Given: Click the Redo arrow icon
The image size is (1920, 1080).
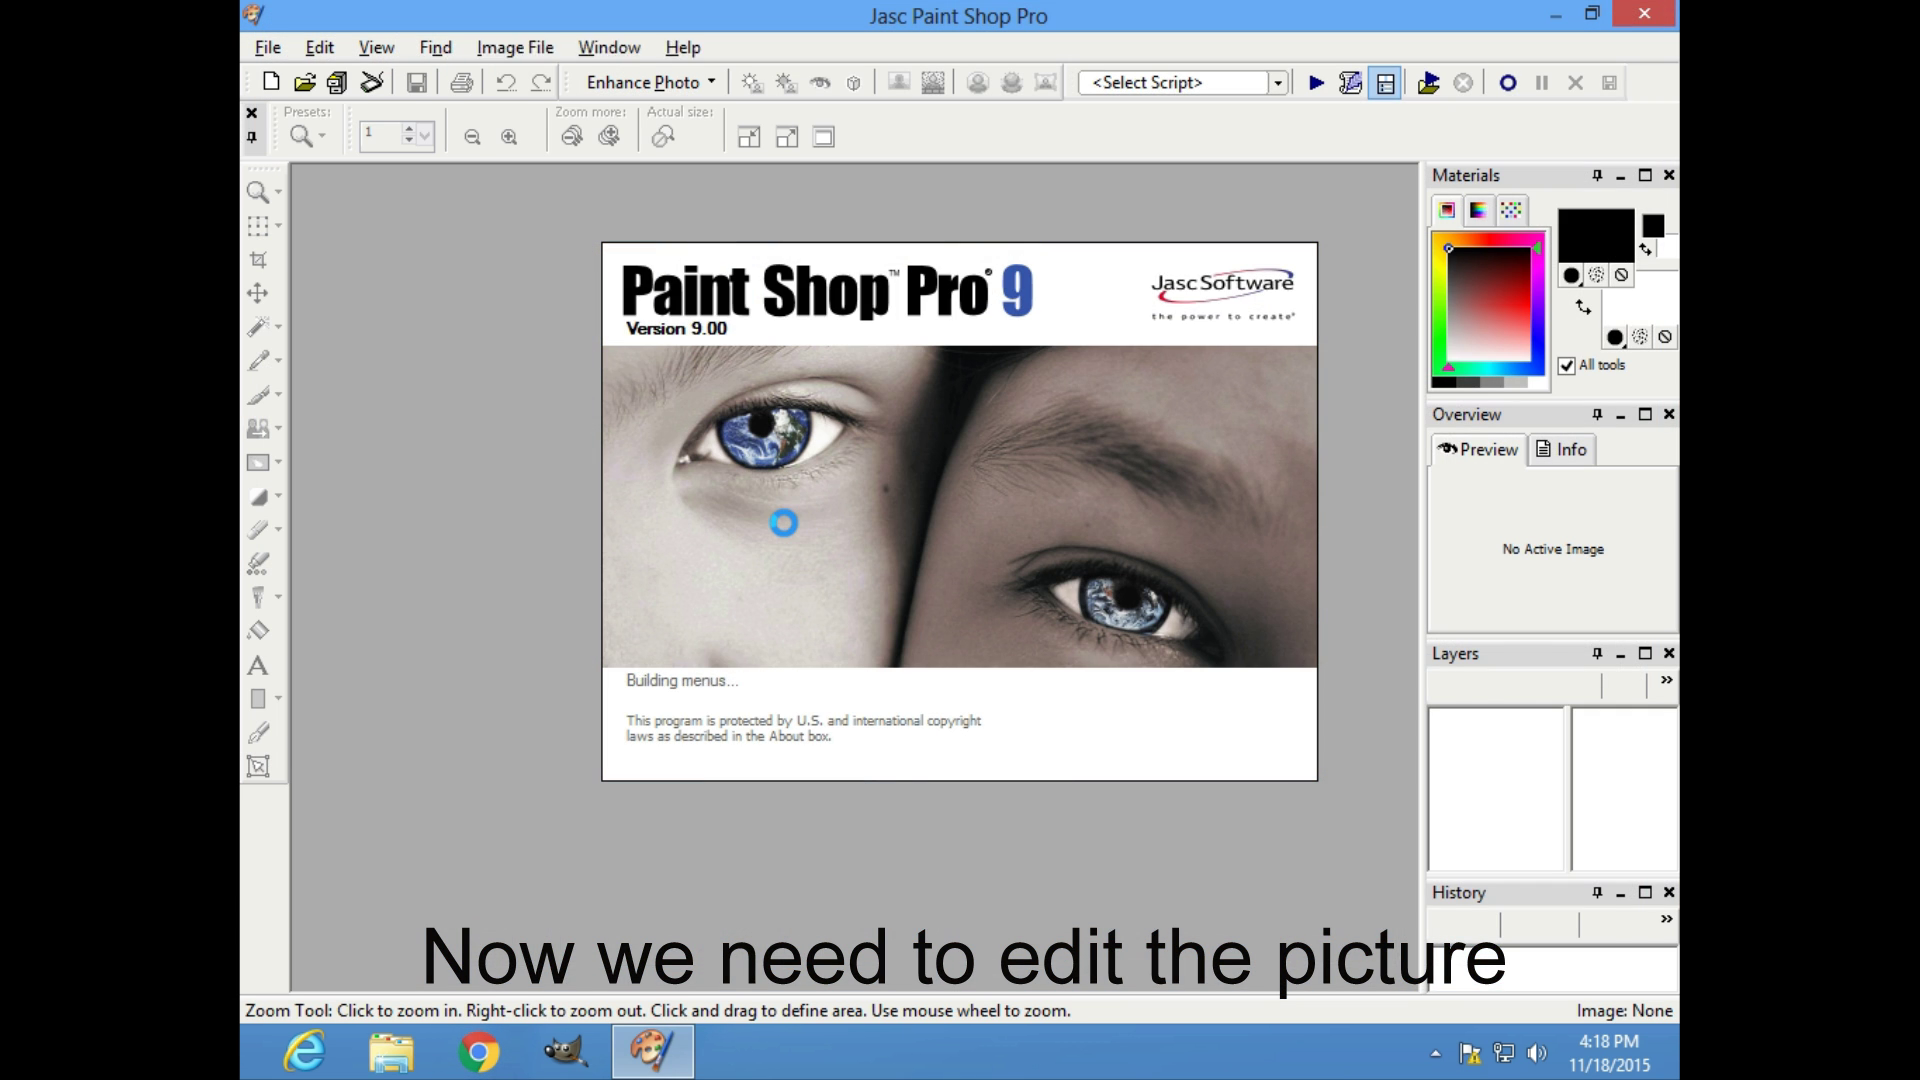Looking at the screenshot, I should pyautogui.click(x=541, y=83).
